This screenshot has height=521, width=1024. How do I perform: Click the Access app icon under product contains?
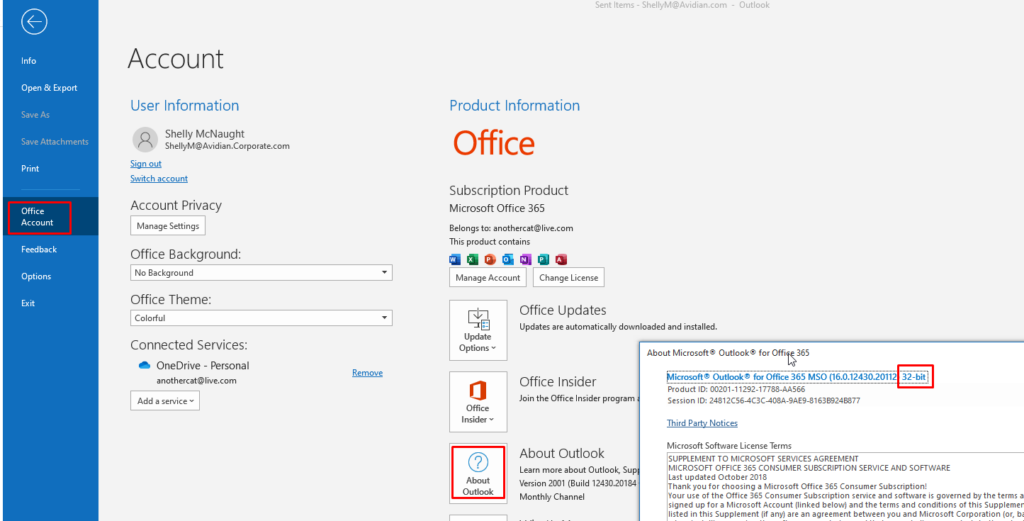[x=561, y=259]
